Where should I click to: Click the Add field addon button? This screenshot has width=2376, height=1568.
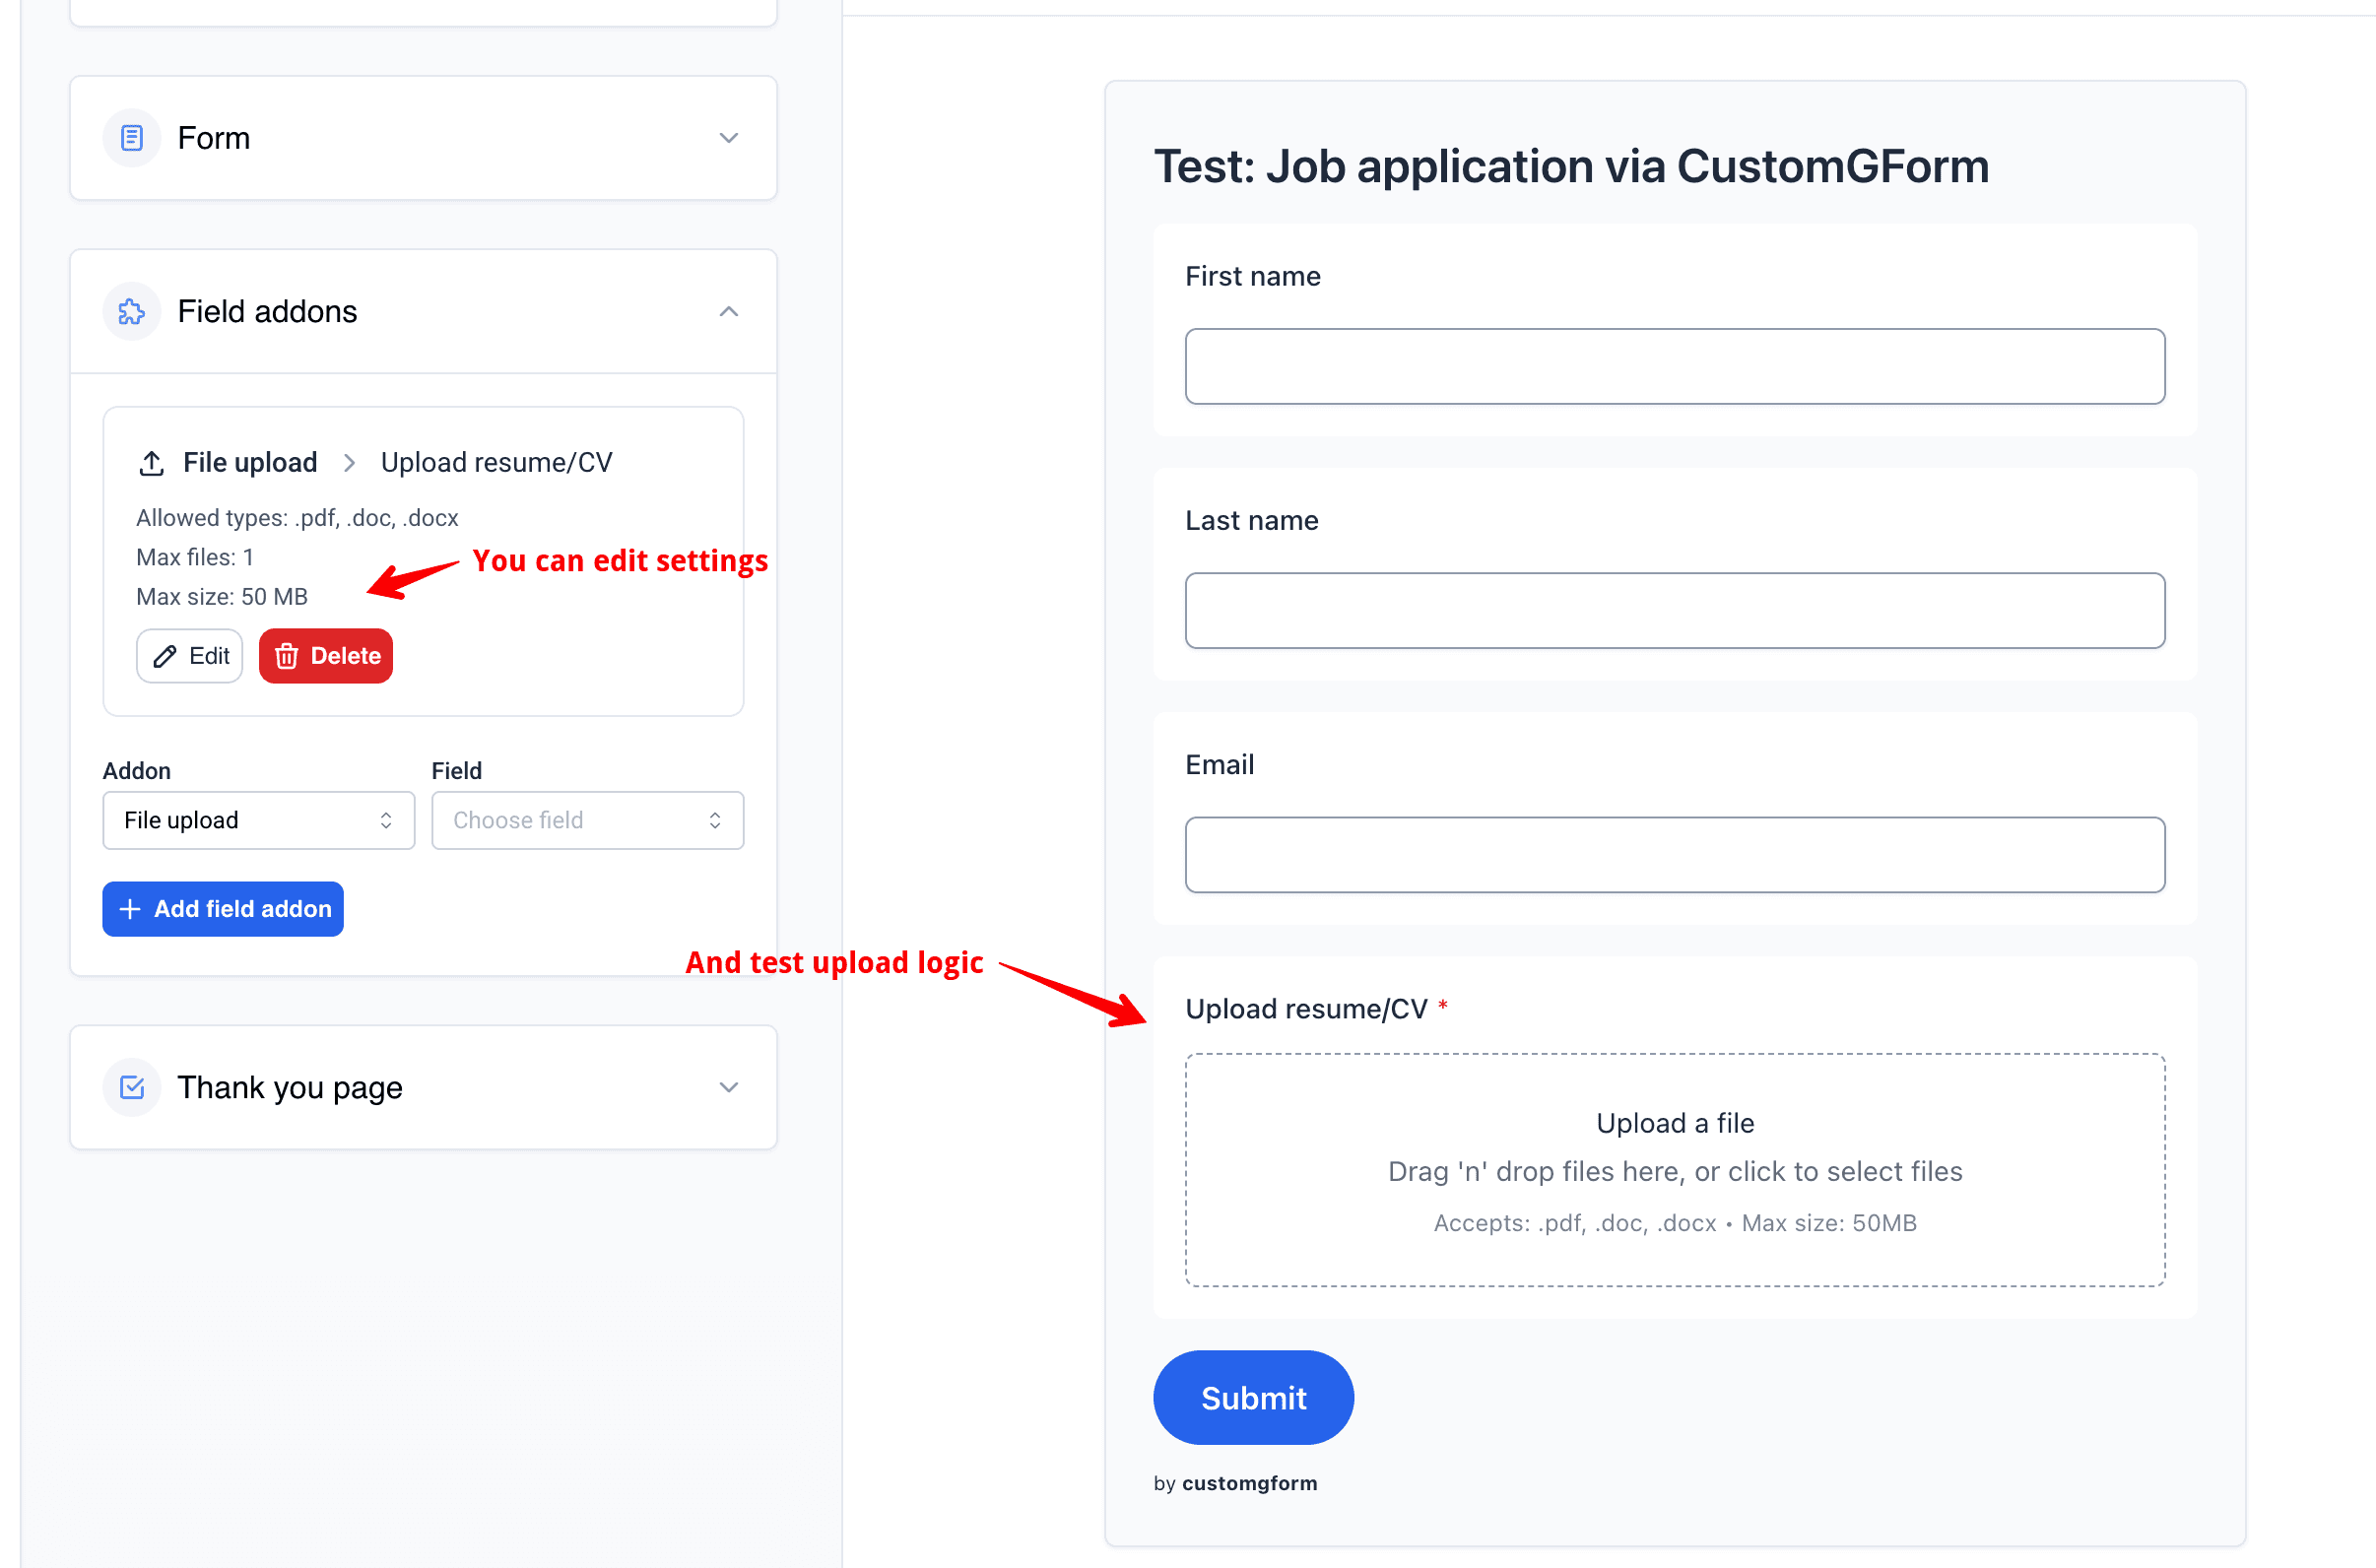point(222,909)
